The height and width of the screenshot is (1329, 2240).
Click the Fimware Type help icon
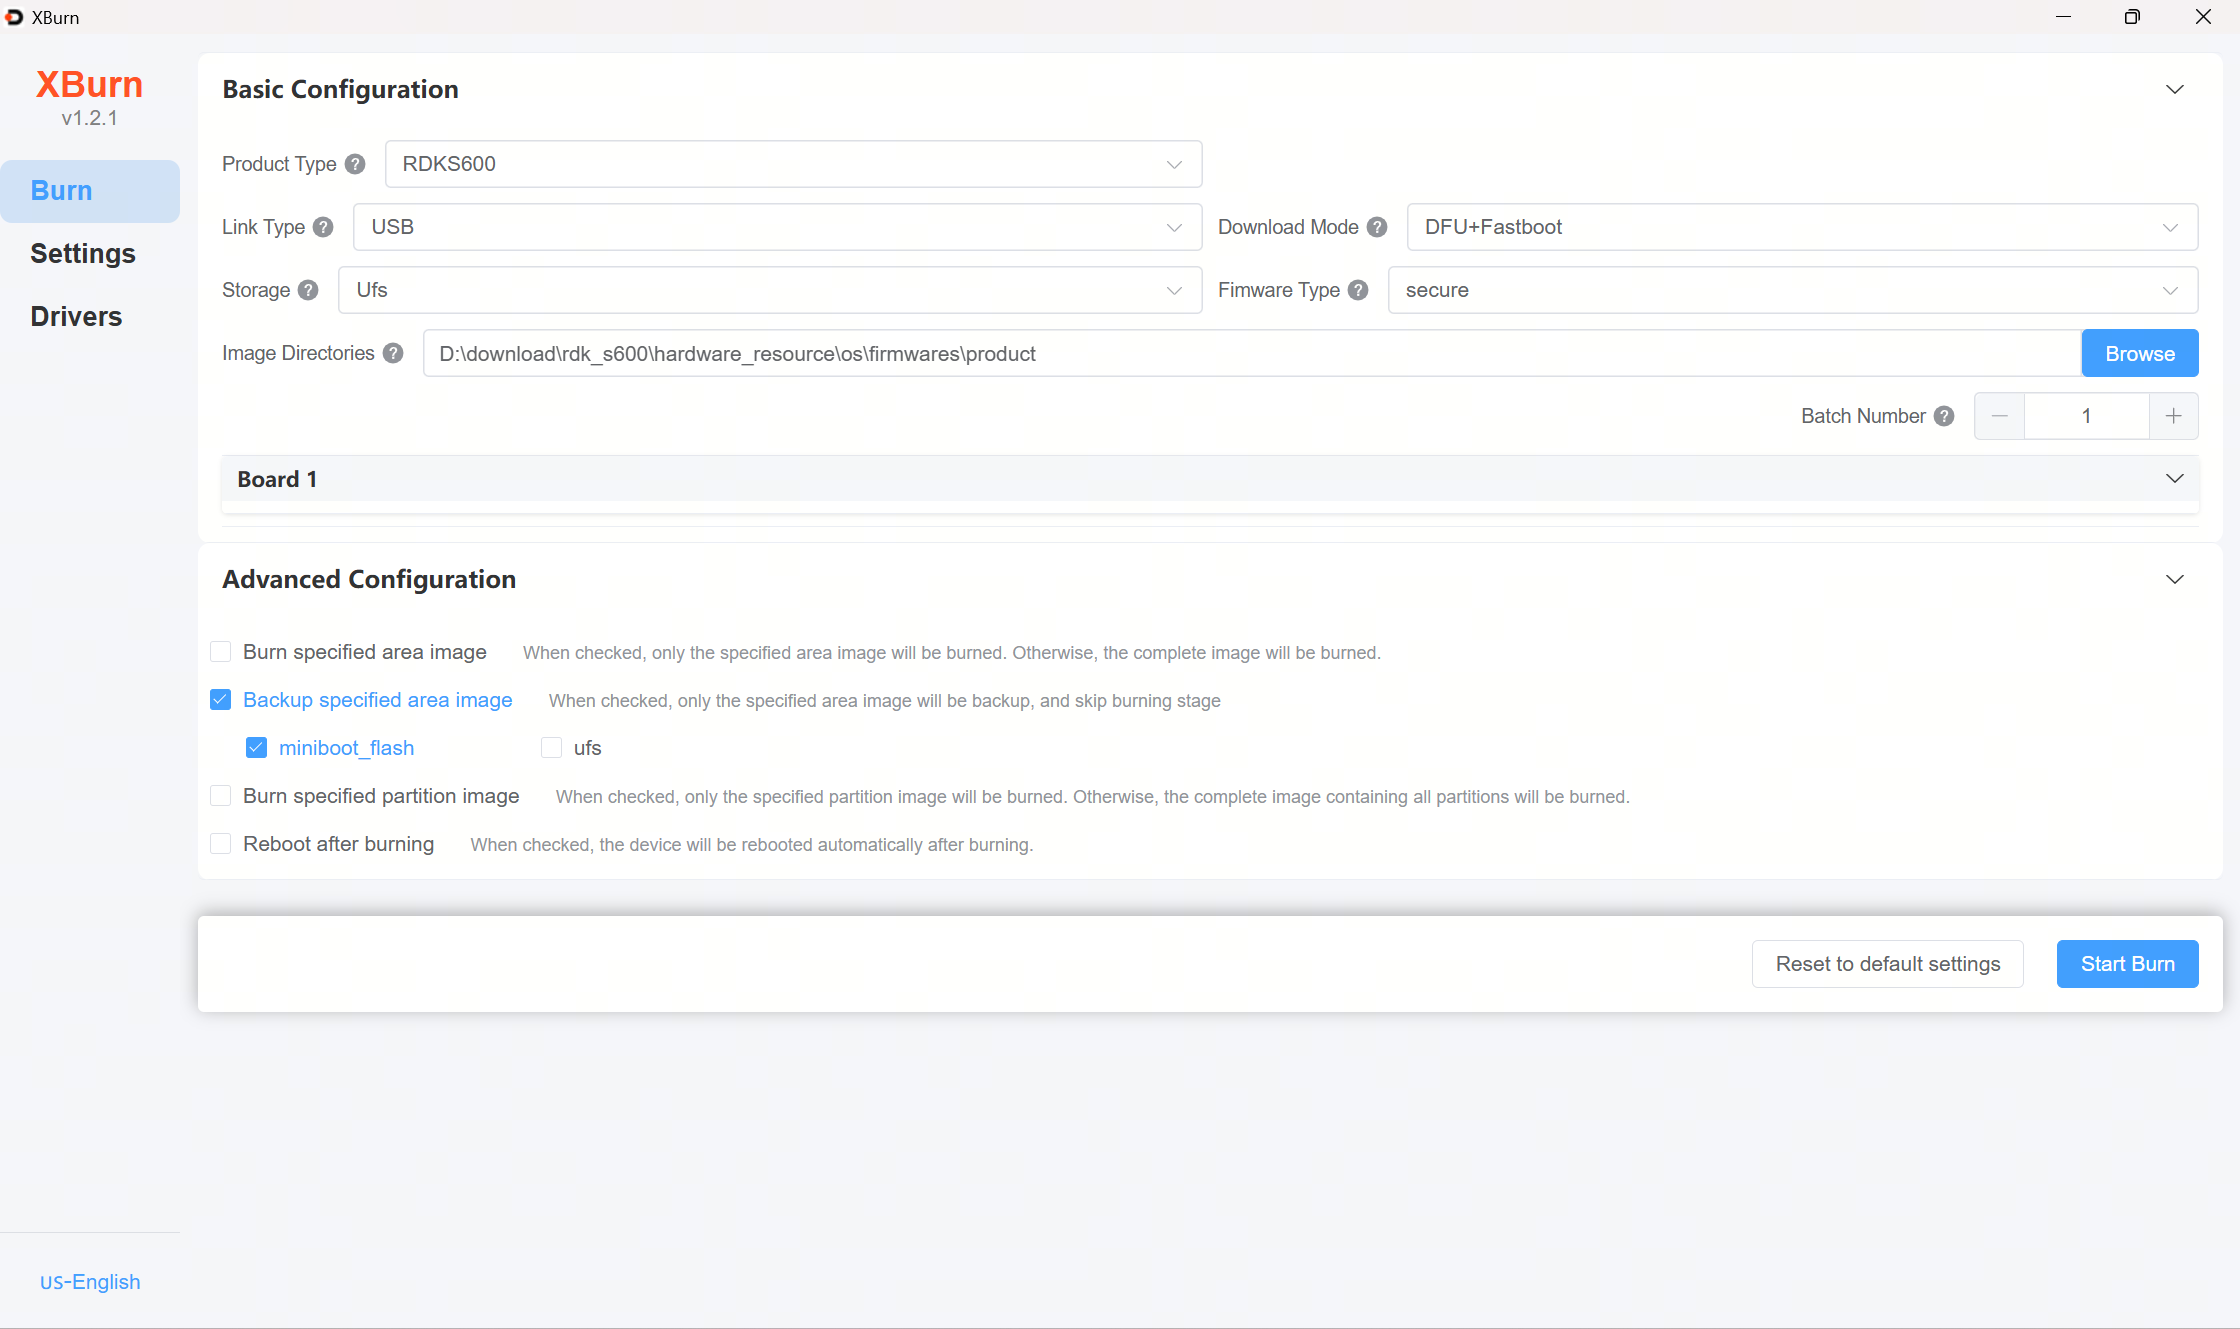click(x=1358, y=290)
